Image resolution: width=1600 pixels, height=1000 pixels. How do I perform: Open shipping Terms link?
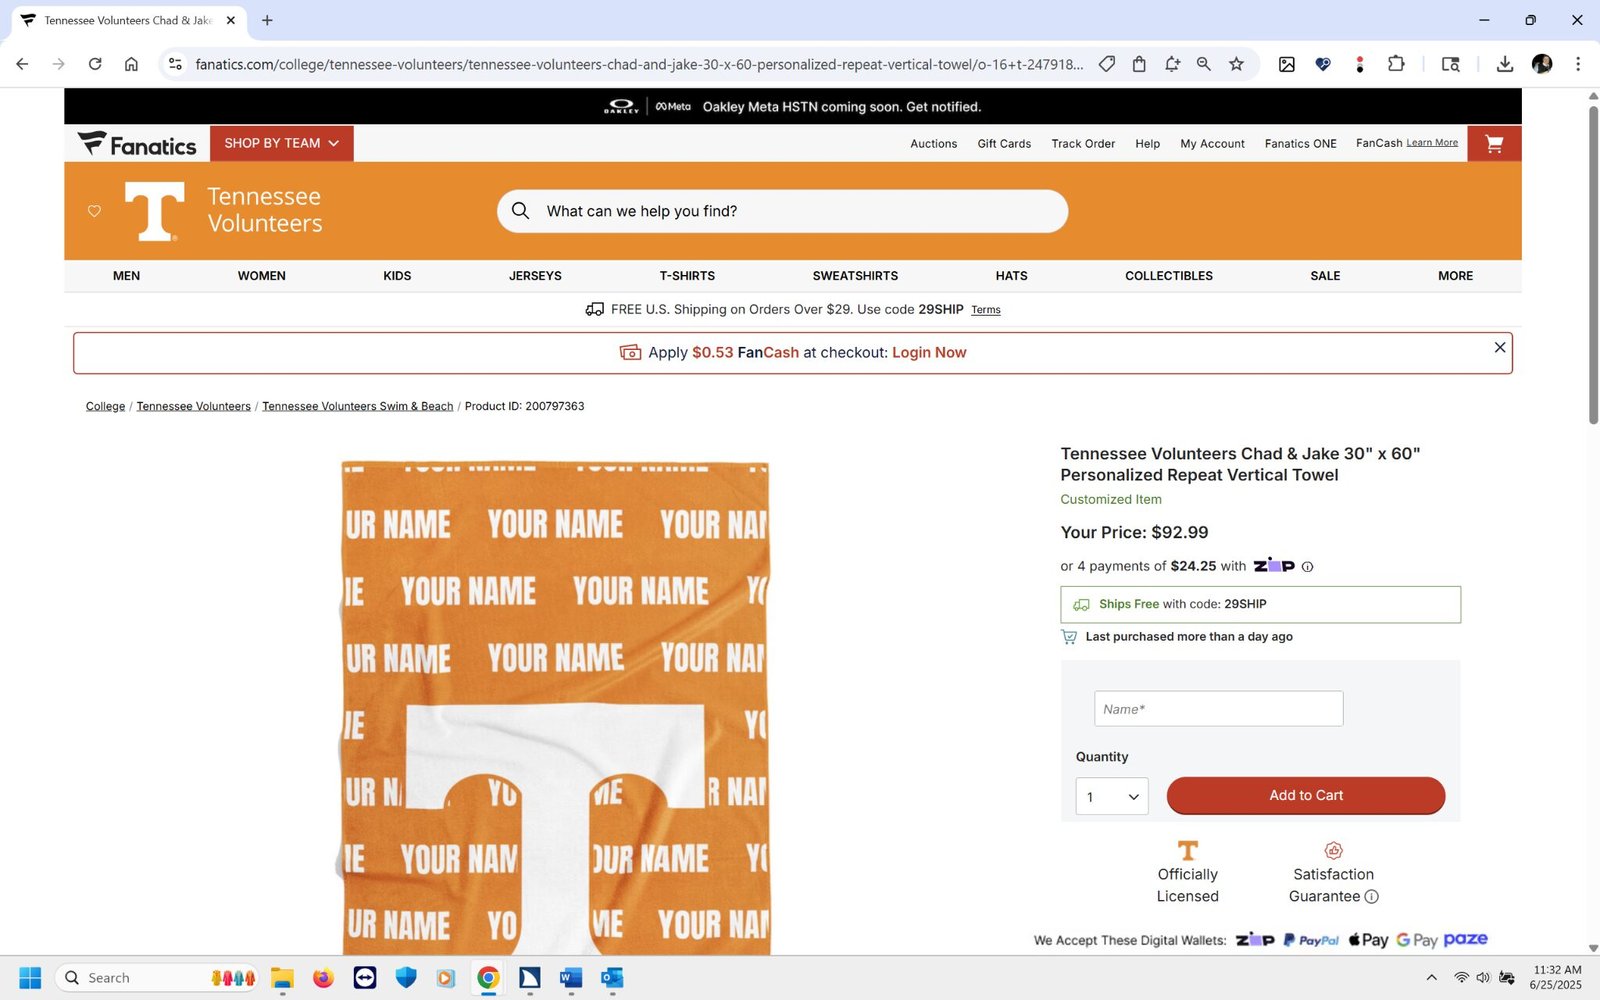pos(986,310)
